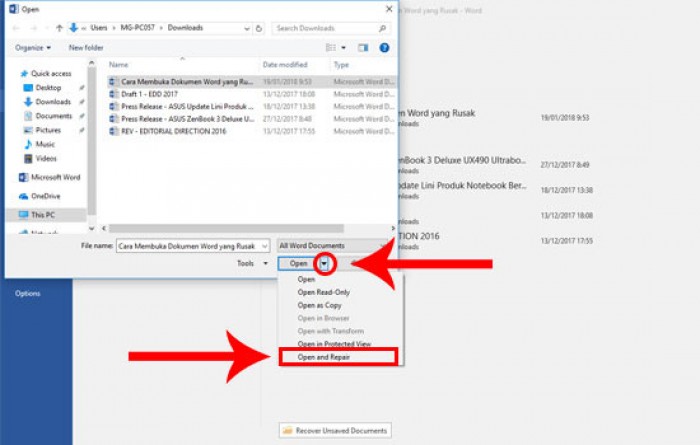This screenshot has width=700, height=445.
Task: Click the Back navigation arrow
Action: click(x=16, y=28)
